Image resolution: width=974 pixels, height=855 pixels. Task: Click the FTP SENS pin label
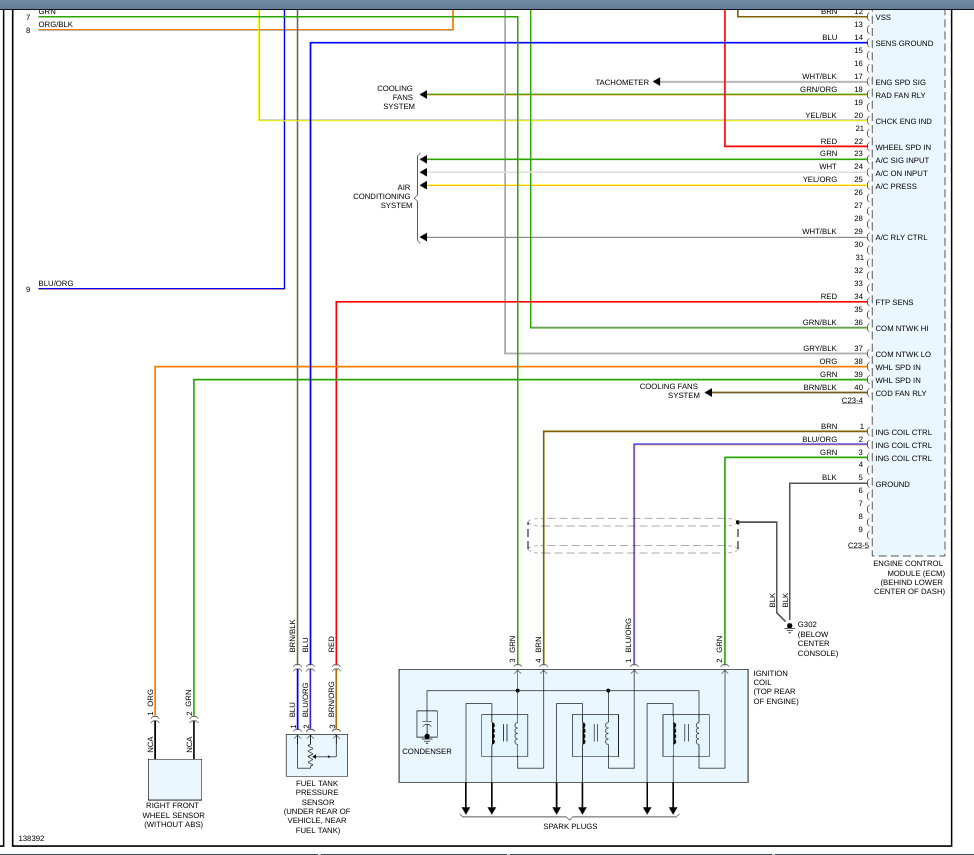click(x=894, y=302)
